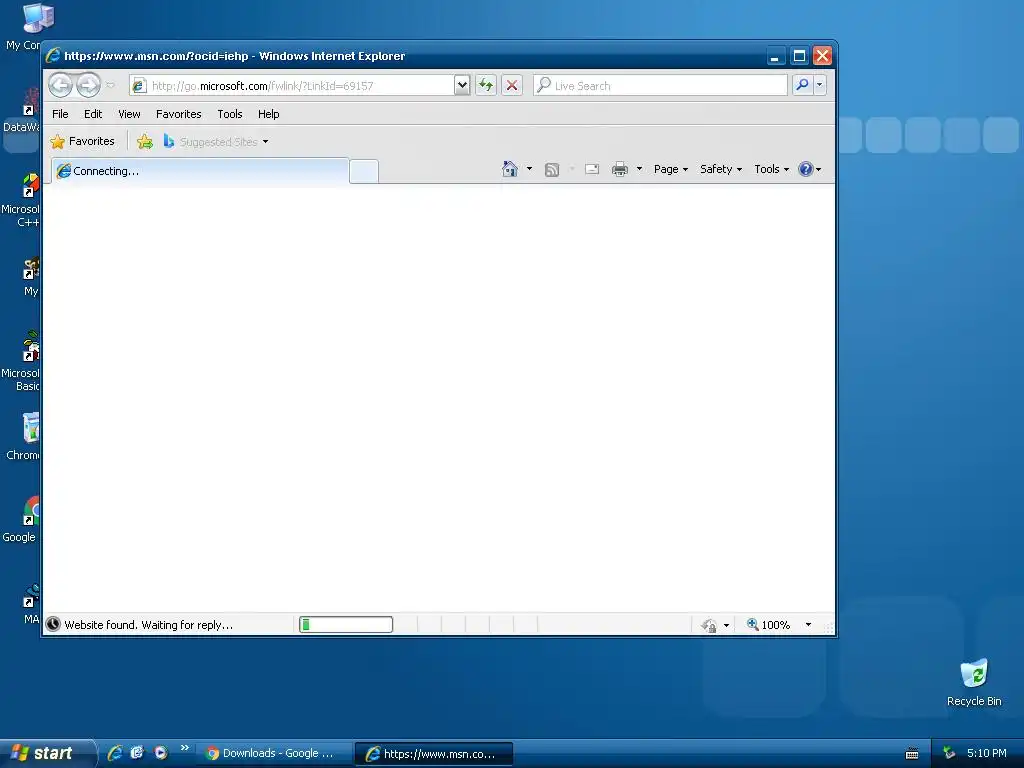Expand Quick Launch overflow chevron
Viewport: 1024px width, 768px height.
(185, 748)
